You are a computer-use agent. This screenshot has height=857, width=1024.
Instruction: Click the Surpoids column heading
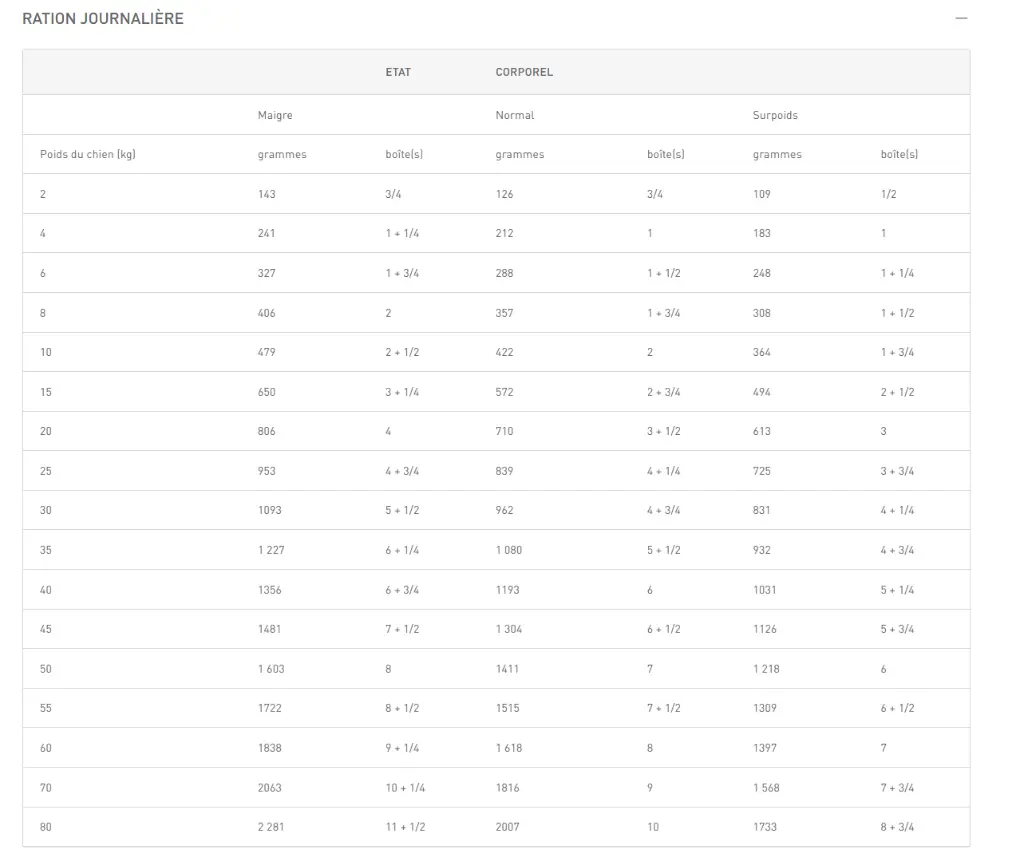[x=775, y=115]
